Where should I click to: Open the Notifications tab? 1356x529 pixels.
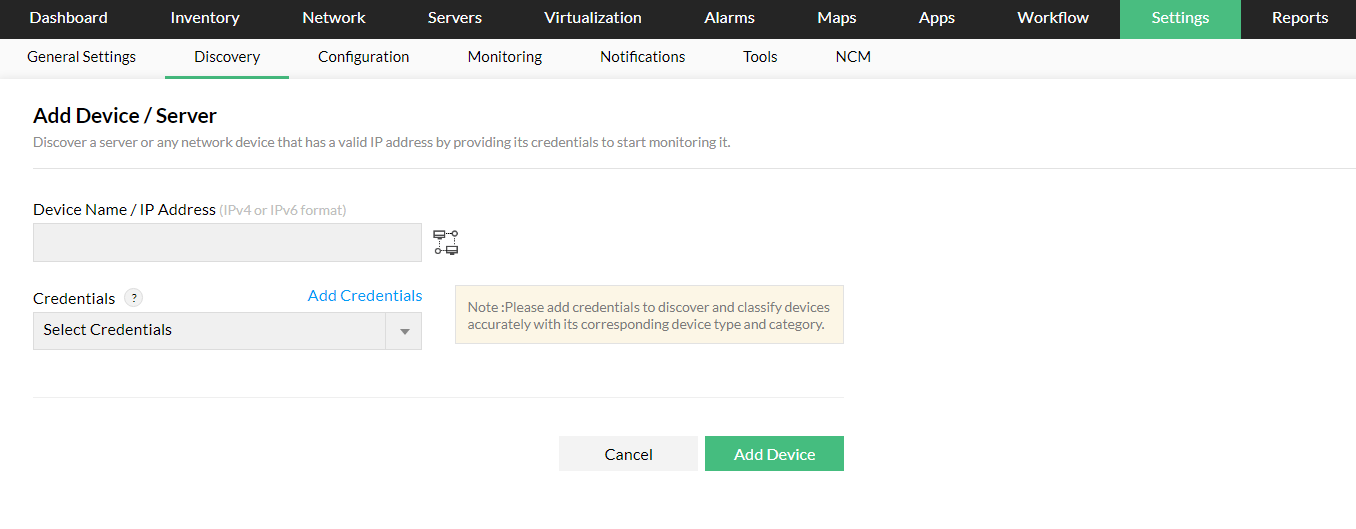(x=643, y=57)
